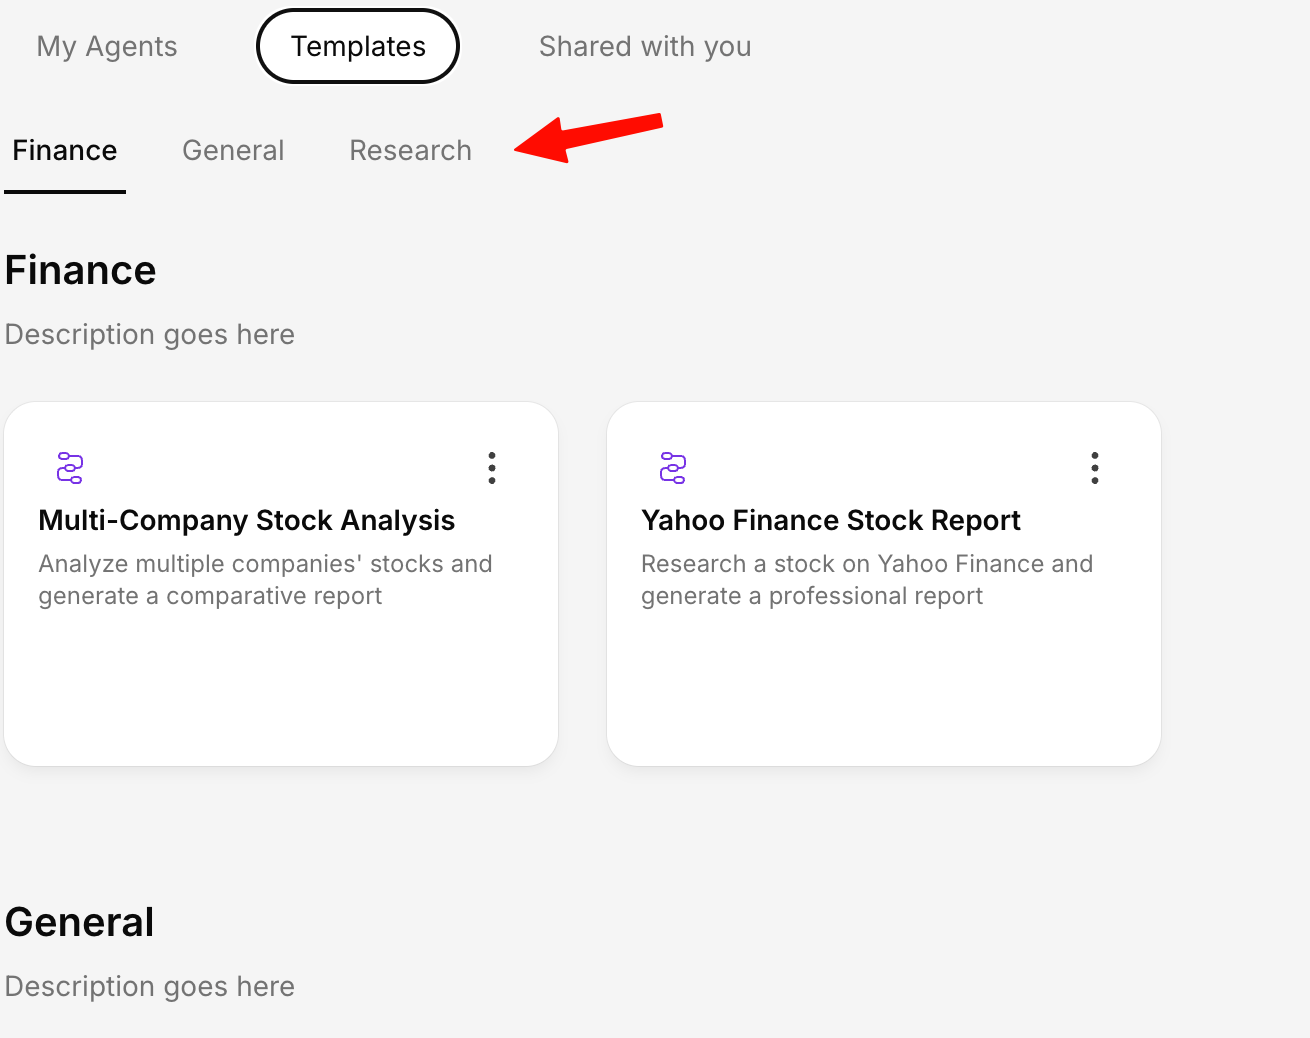1310x1038 pixels.
Task: Open the Shared with you tab
Action: [645, 47]
